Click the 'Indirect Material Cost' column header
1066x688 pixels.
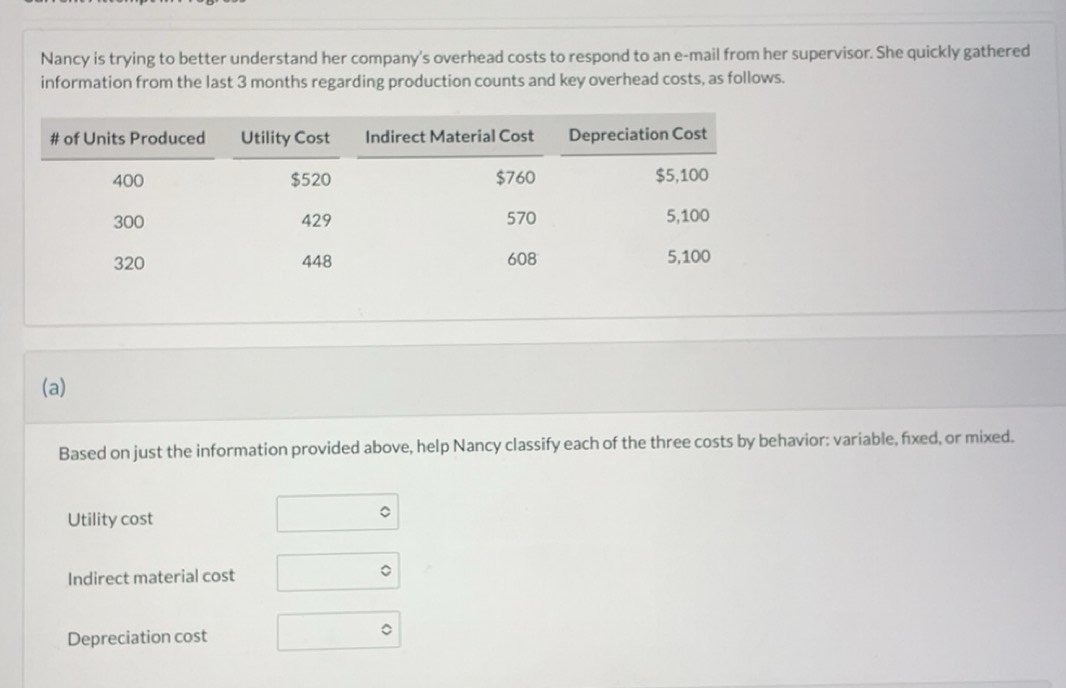coord(449,136)
